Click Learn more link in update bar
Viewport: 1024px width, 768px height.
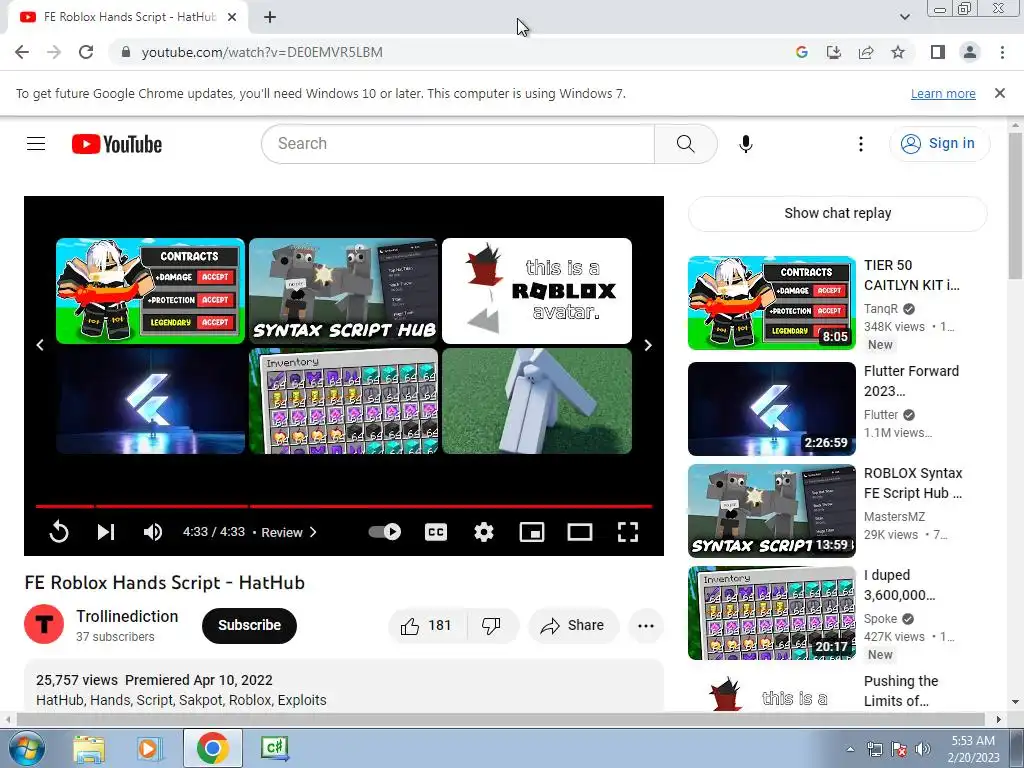(943, 93)
